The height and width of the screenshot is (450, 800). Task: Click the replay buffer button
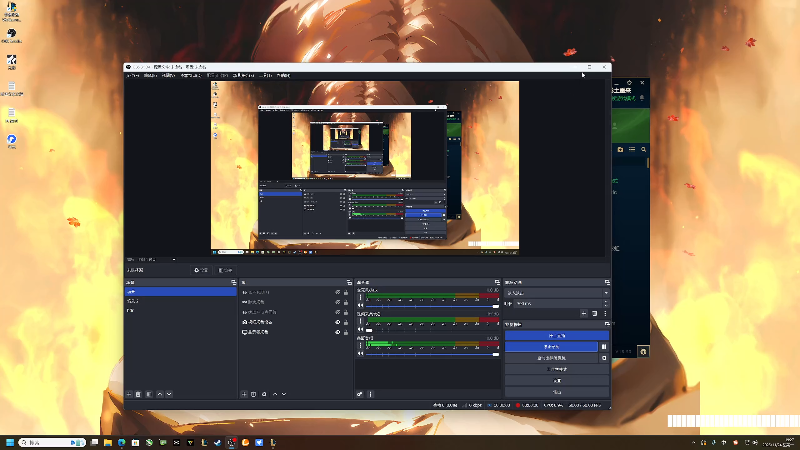click(551, 358)
